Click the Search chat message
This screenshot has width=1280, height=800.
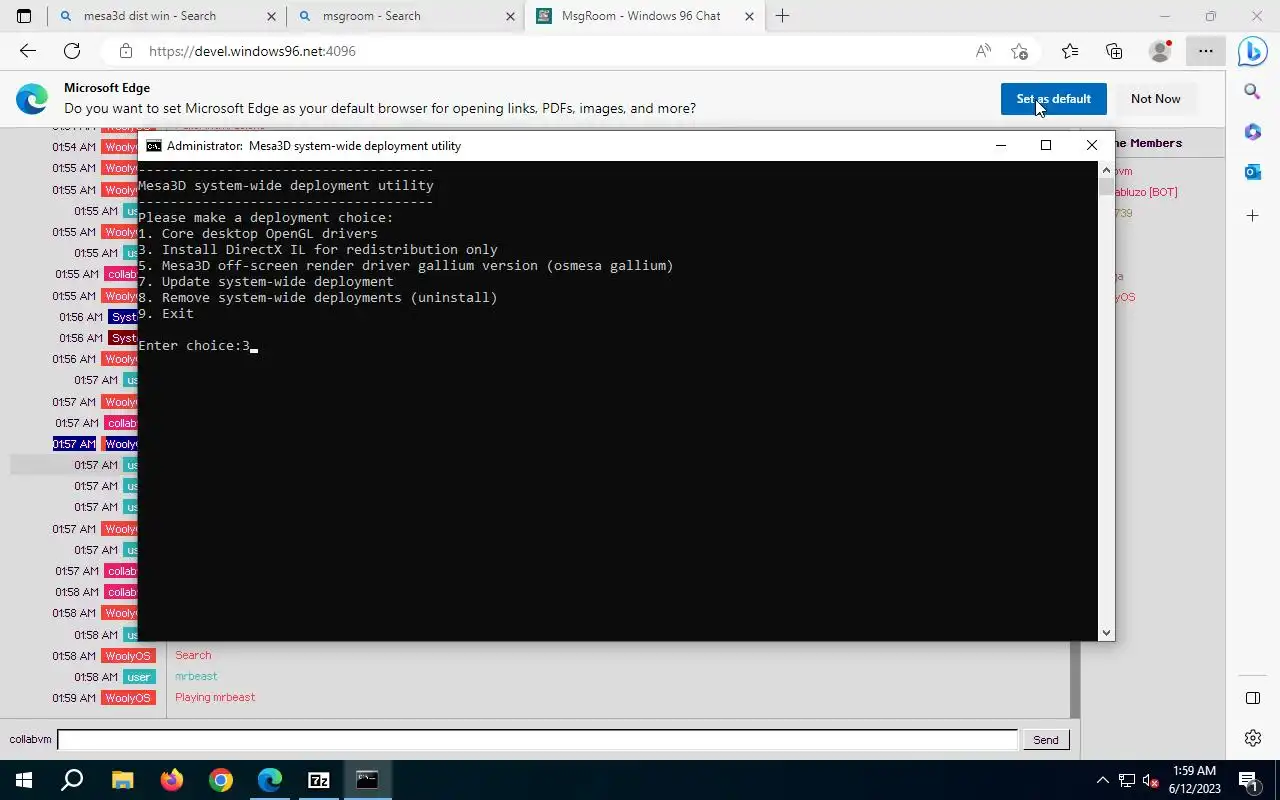(x=193, y=656)
